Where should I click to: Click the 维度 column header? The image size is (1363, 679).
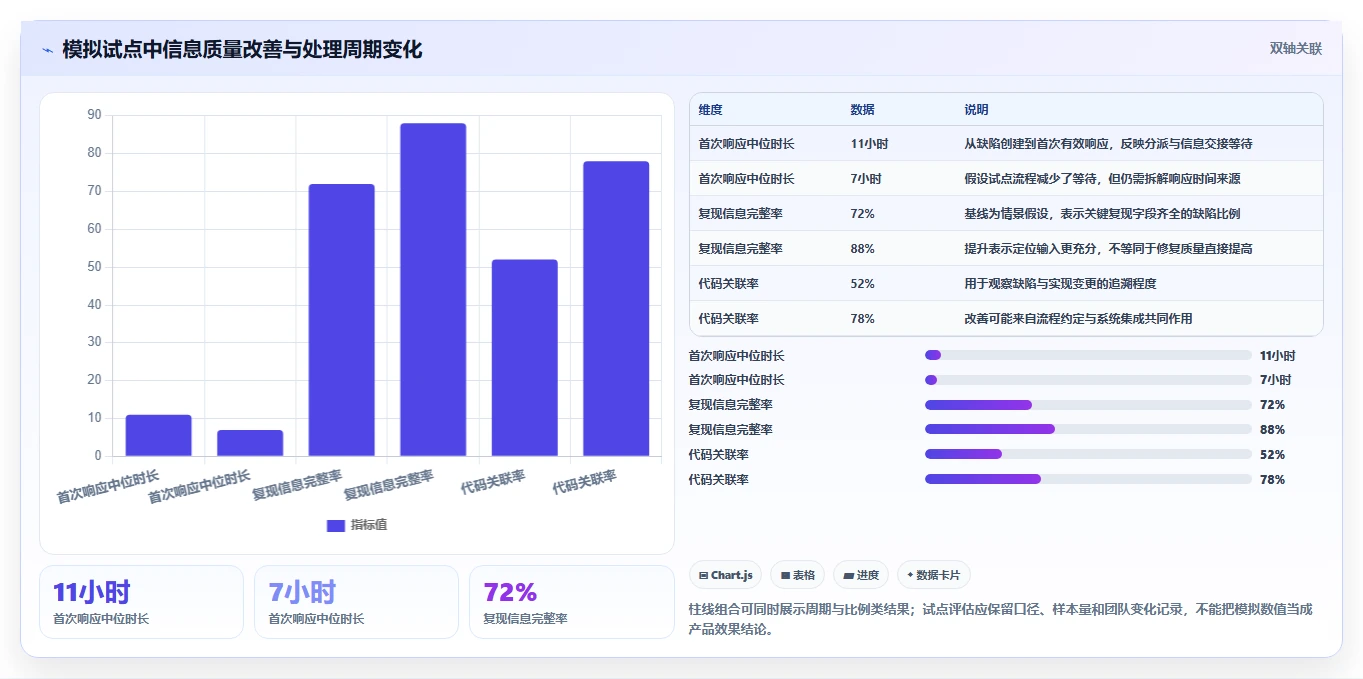tap(711, 110)
